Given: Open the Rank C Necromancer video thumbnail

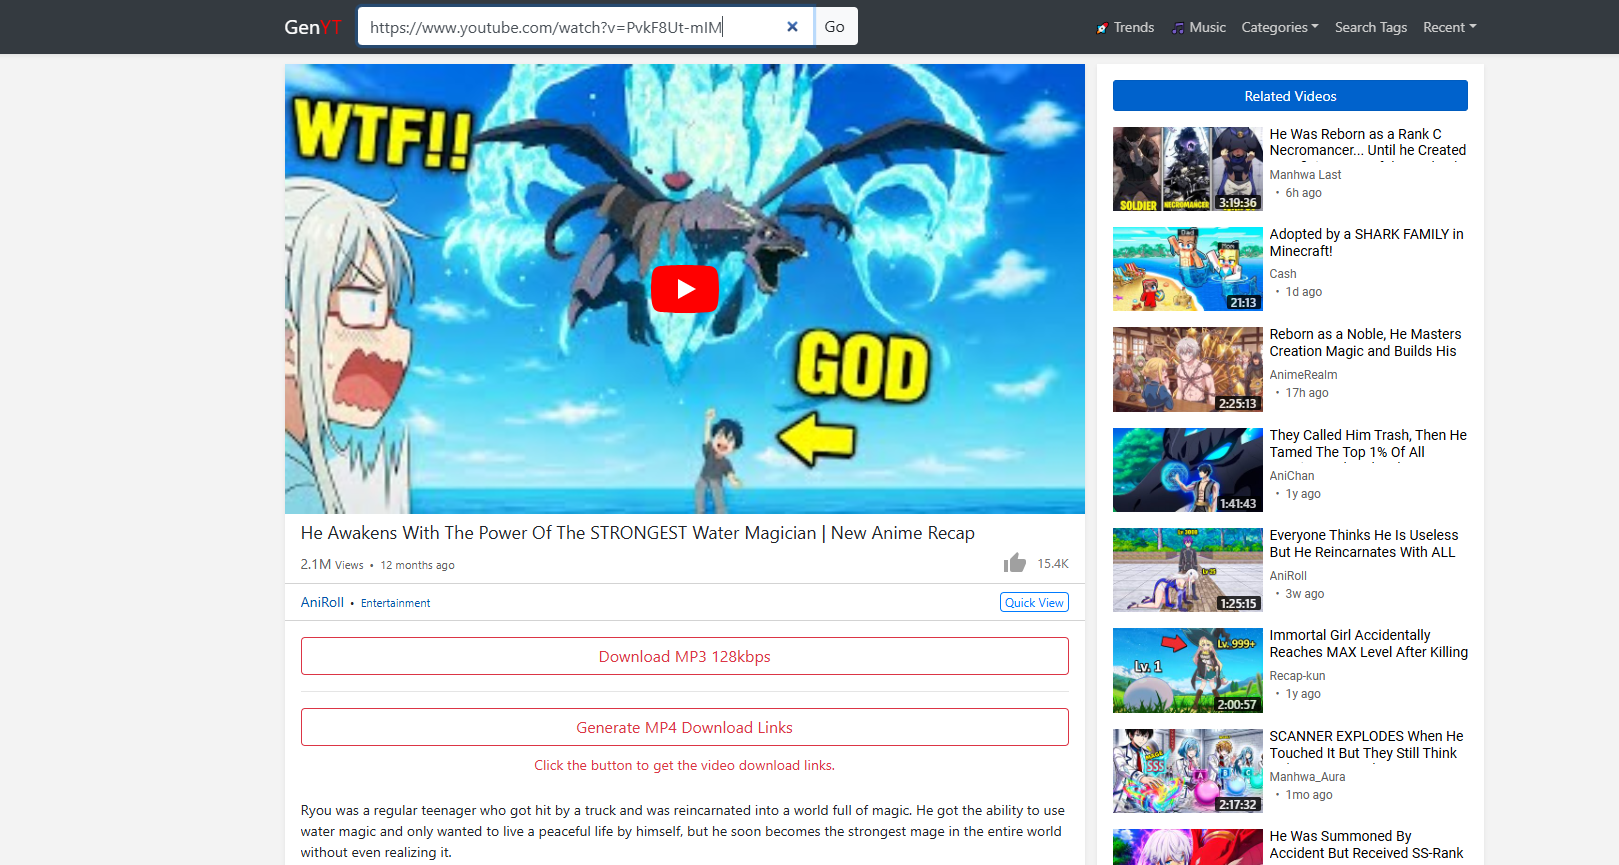Looking at the screenshot, I should coord(1188,169).
